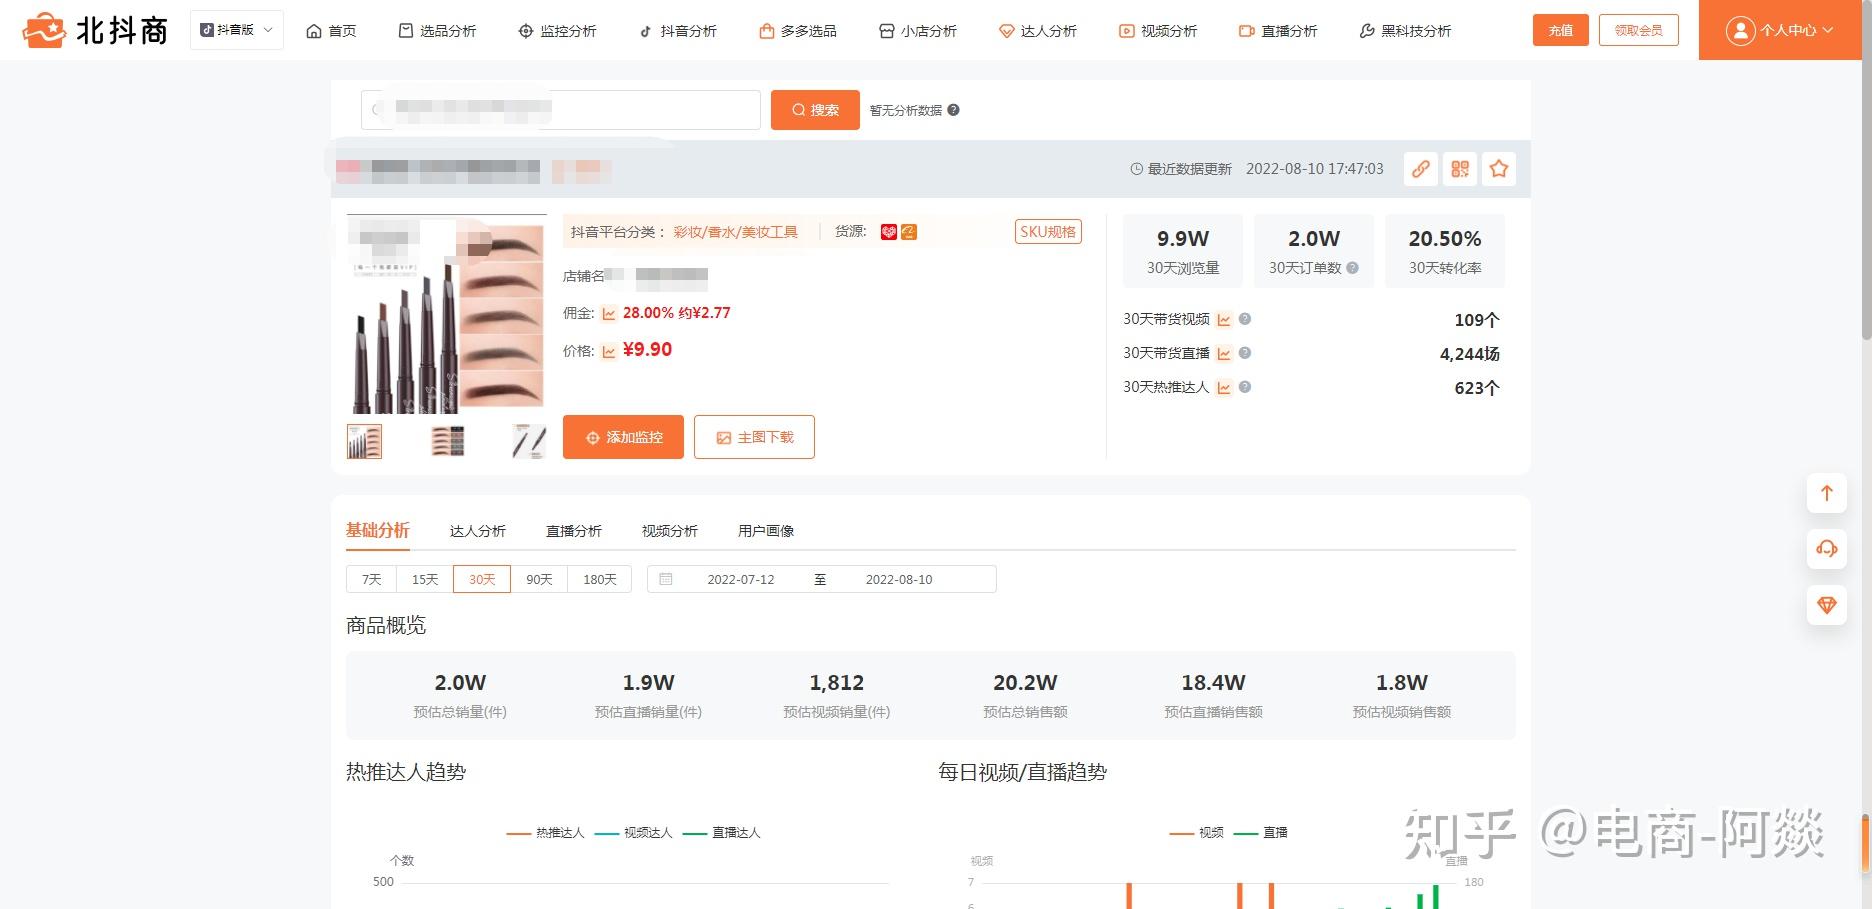The image size is (1872, 909).
Task: Click the main product image
Action: [x=446, y=314]
